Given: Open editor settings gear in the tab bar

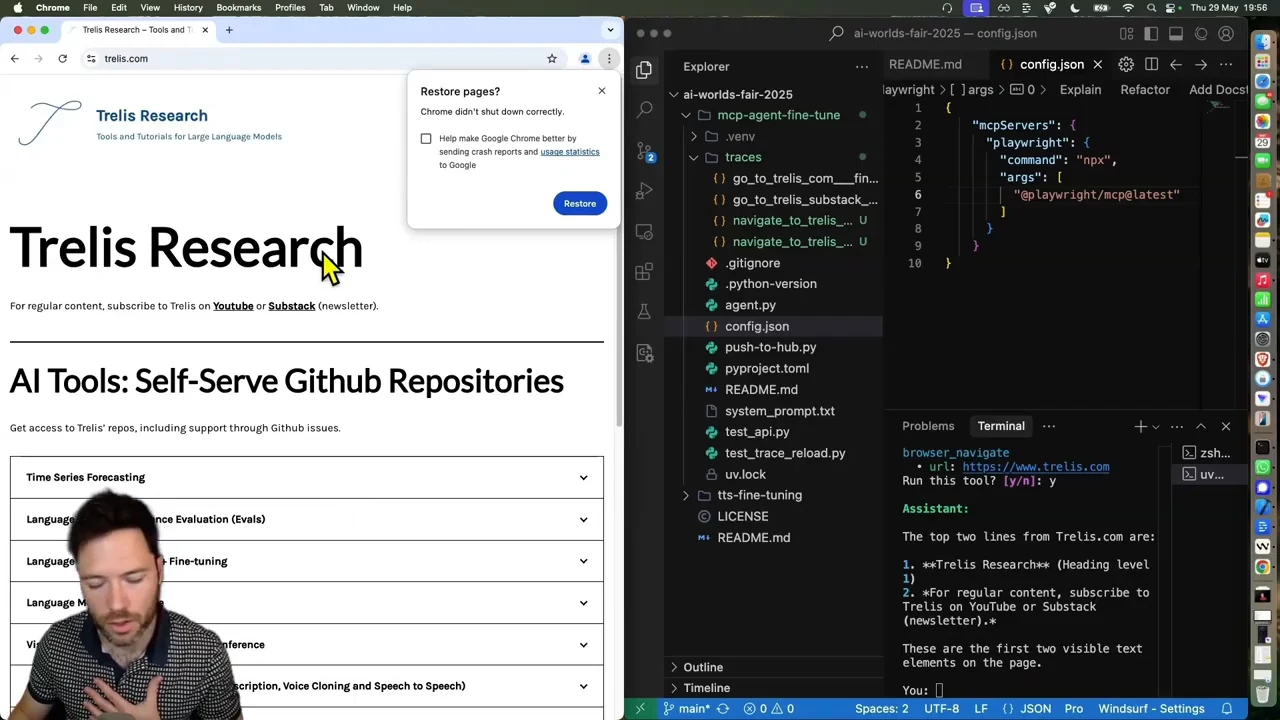Looking at the screenshot, I should click(x=1126, y=65).
